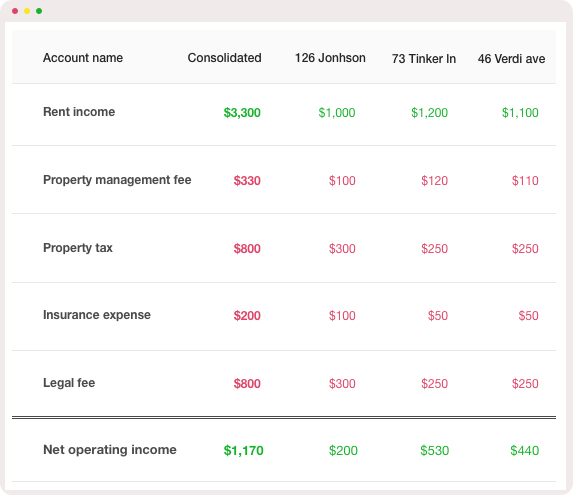This screenshot has width=573, height=495.
Task: Open the Property management fee account
Action: click(117, 180)
